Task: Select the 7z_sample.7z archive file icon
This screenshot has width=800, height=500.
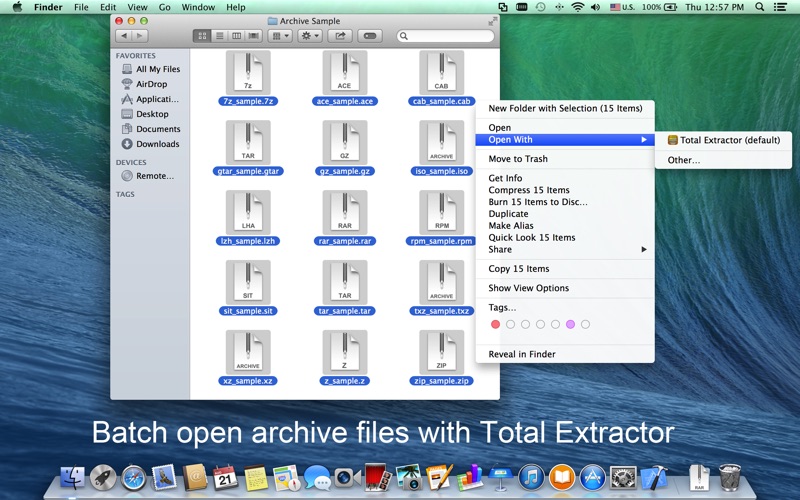Action: (248, 72)
